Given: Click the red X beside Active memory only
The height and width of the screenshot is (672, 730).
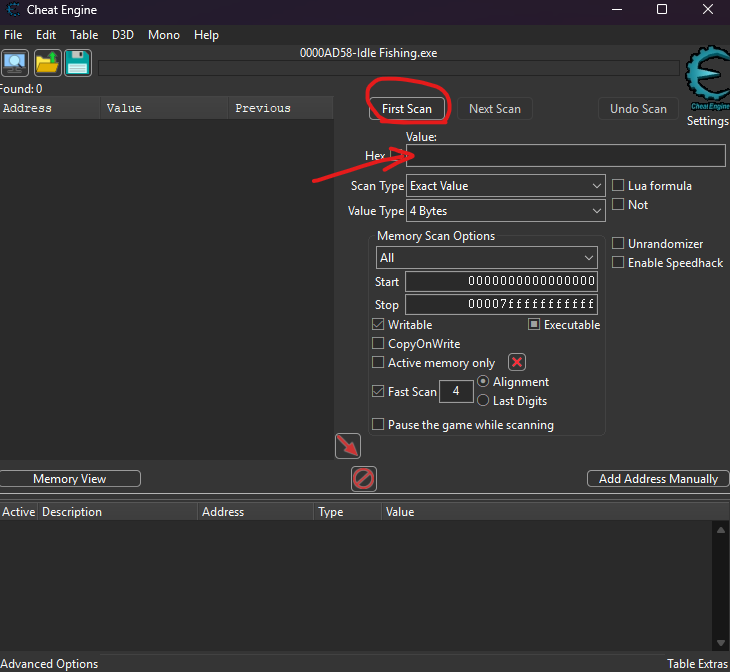Looking at the screenshot, I should point(517,363).
